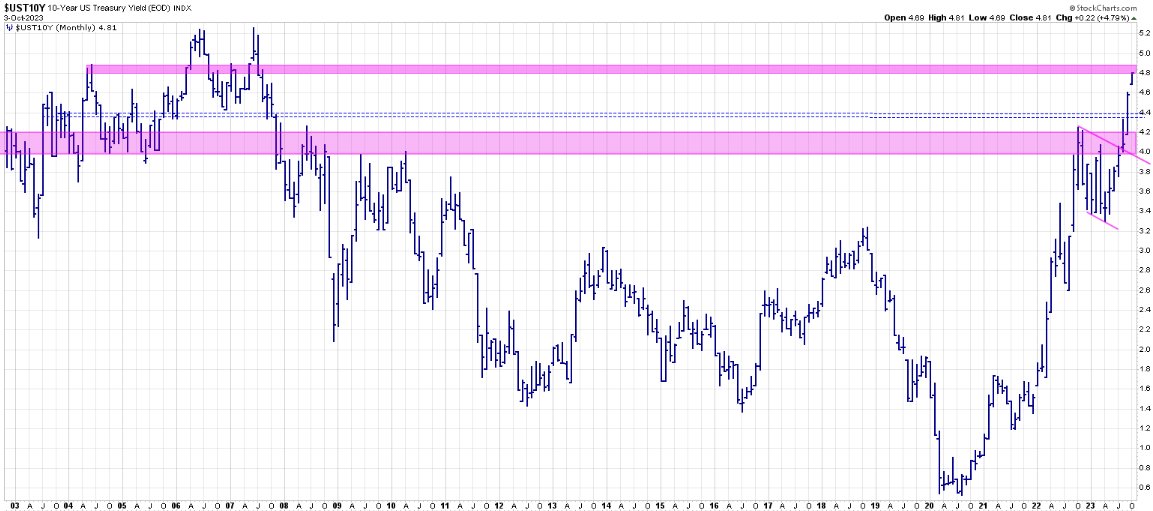Click the 2.0 label on the y-axis
The image size is (1153, 511).
[x=1144, y=349]
